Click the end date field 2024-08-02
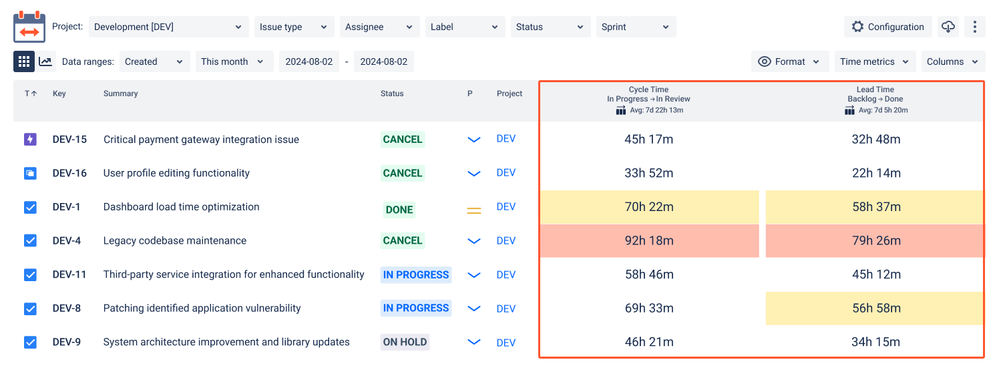Image resolution: width=999 pixels, height=370 pixels. (x=384, y=62)
